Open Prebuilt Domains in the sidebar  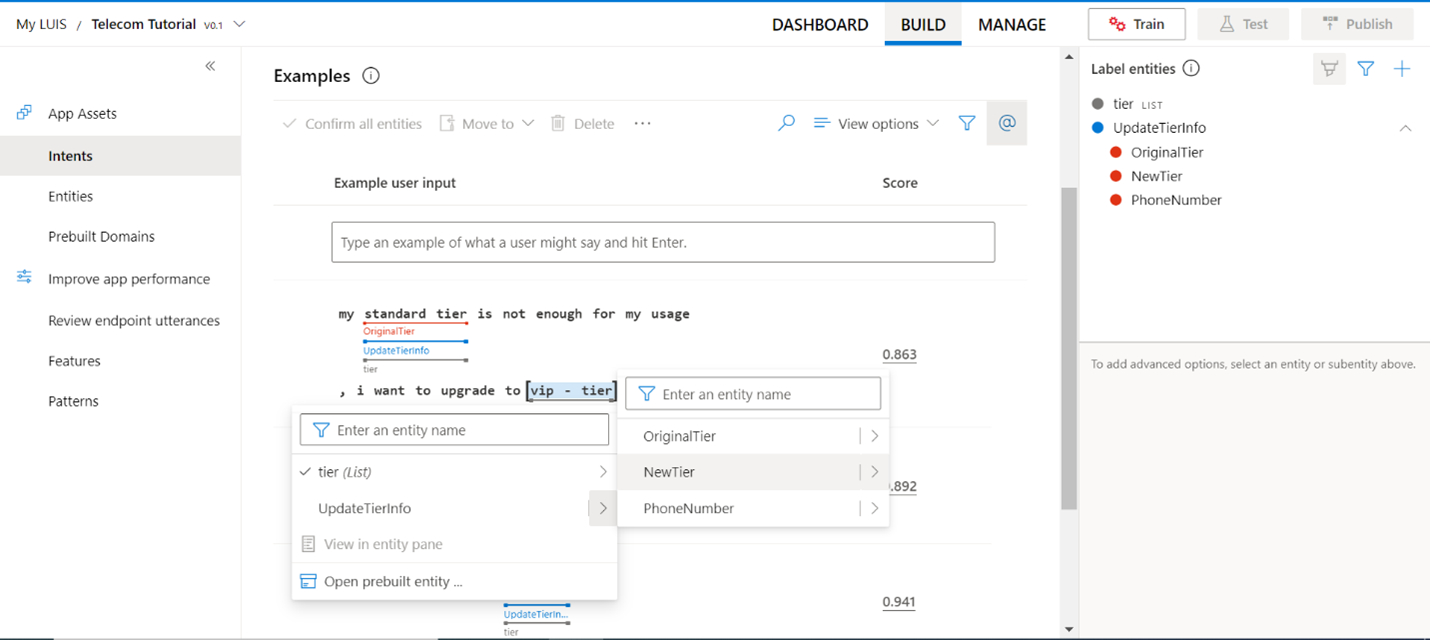pyautogui.click(x=101, y=236)
